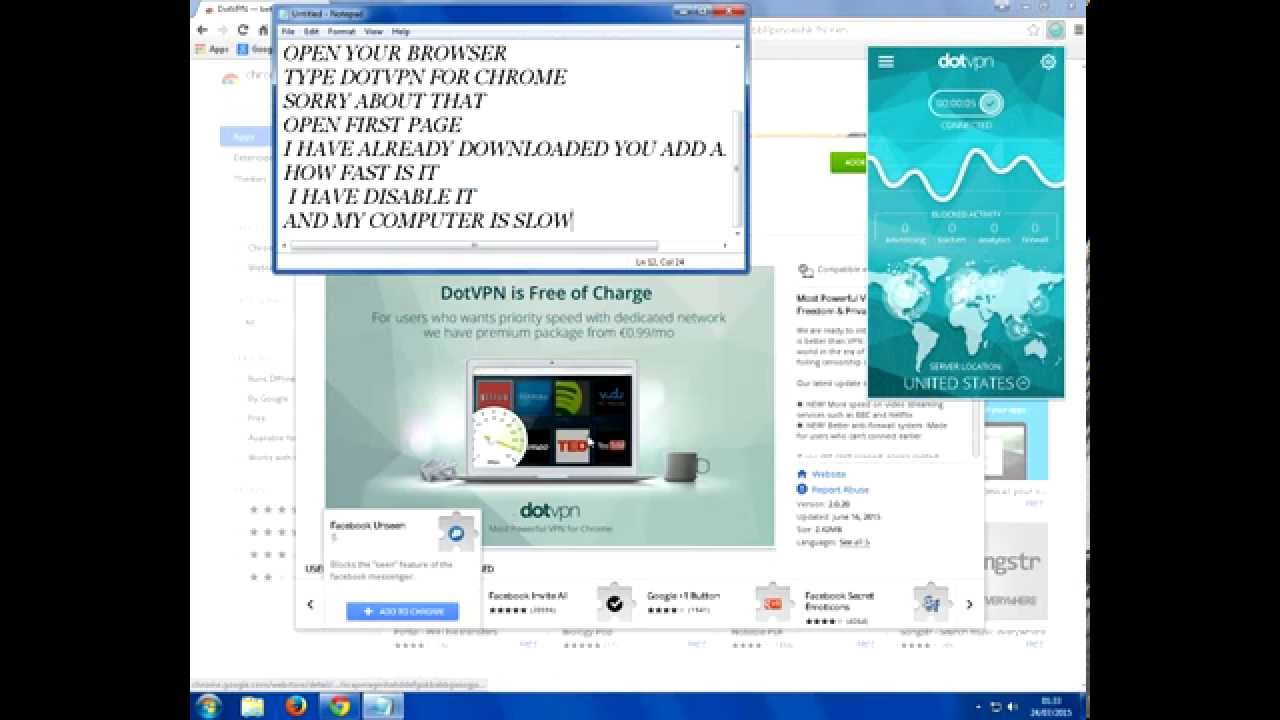Click the line 'HOW FAST IS IT'

click(x=361, y=173)
